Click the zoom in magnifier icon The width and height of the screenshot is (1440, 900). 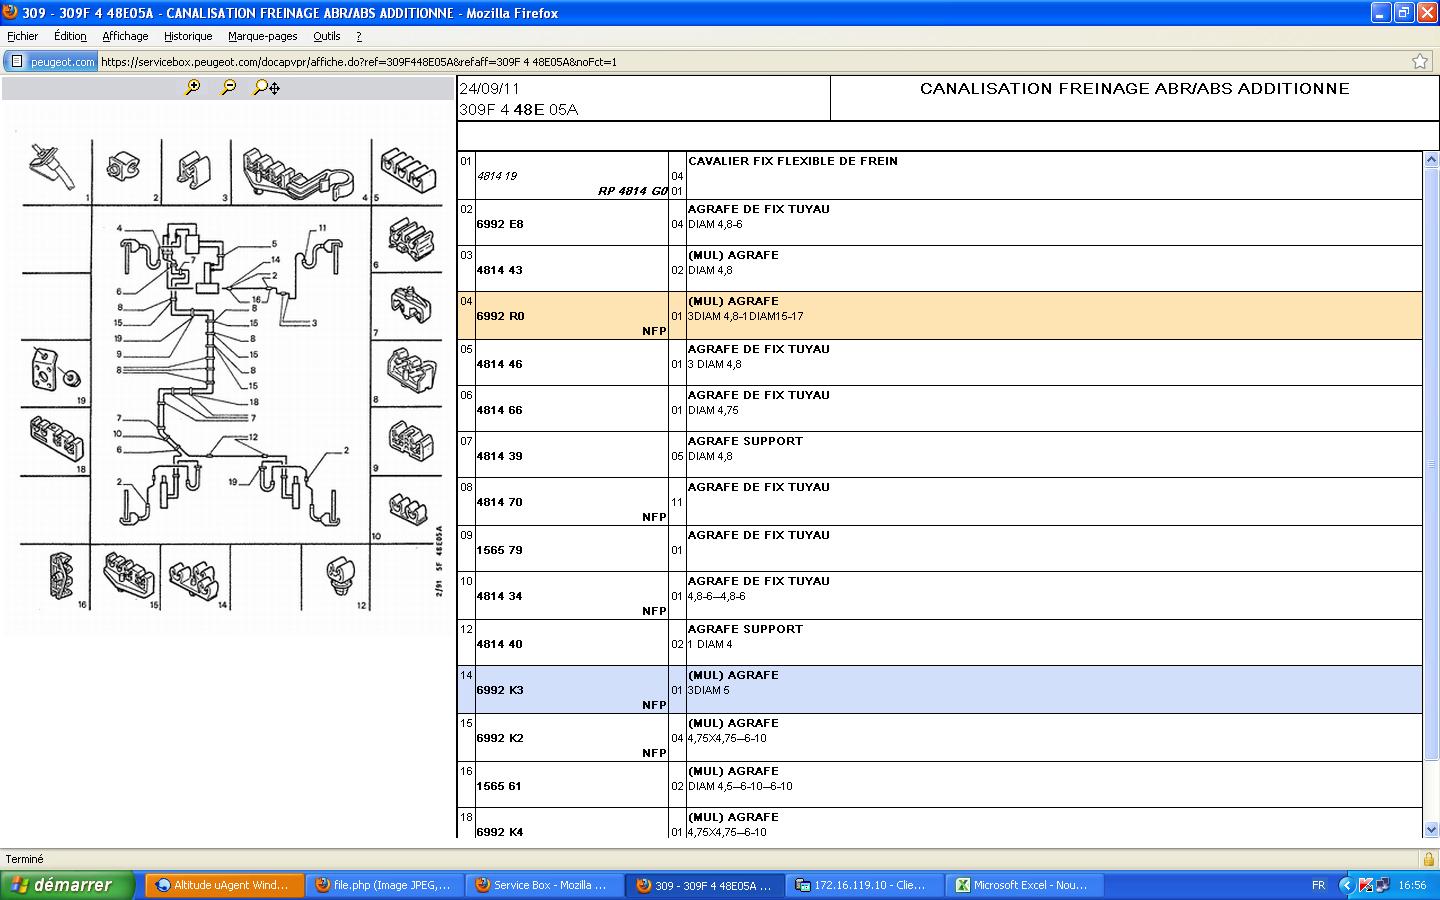[x=193, y=88]
